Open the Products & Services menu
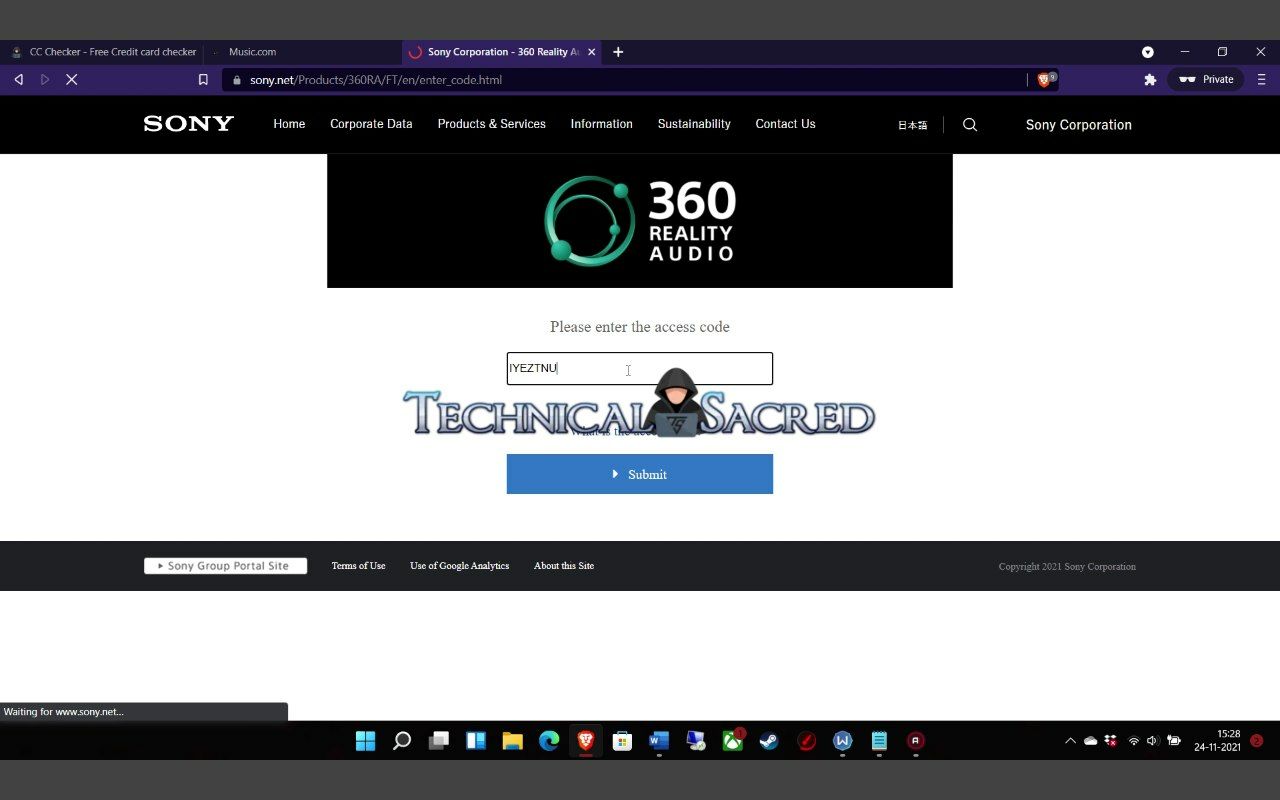1280x800 pixels. 491,124
